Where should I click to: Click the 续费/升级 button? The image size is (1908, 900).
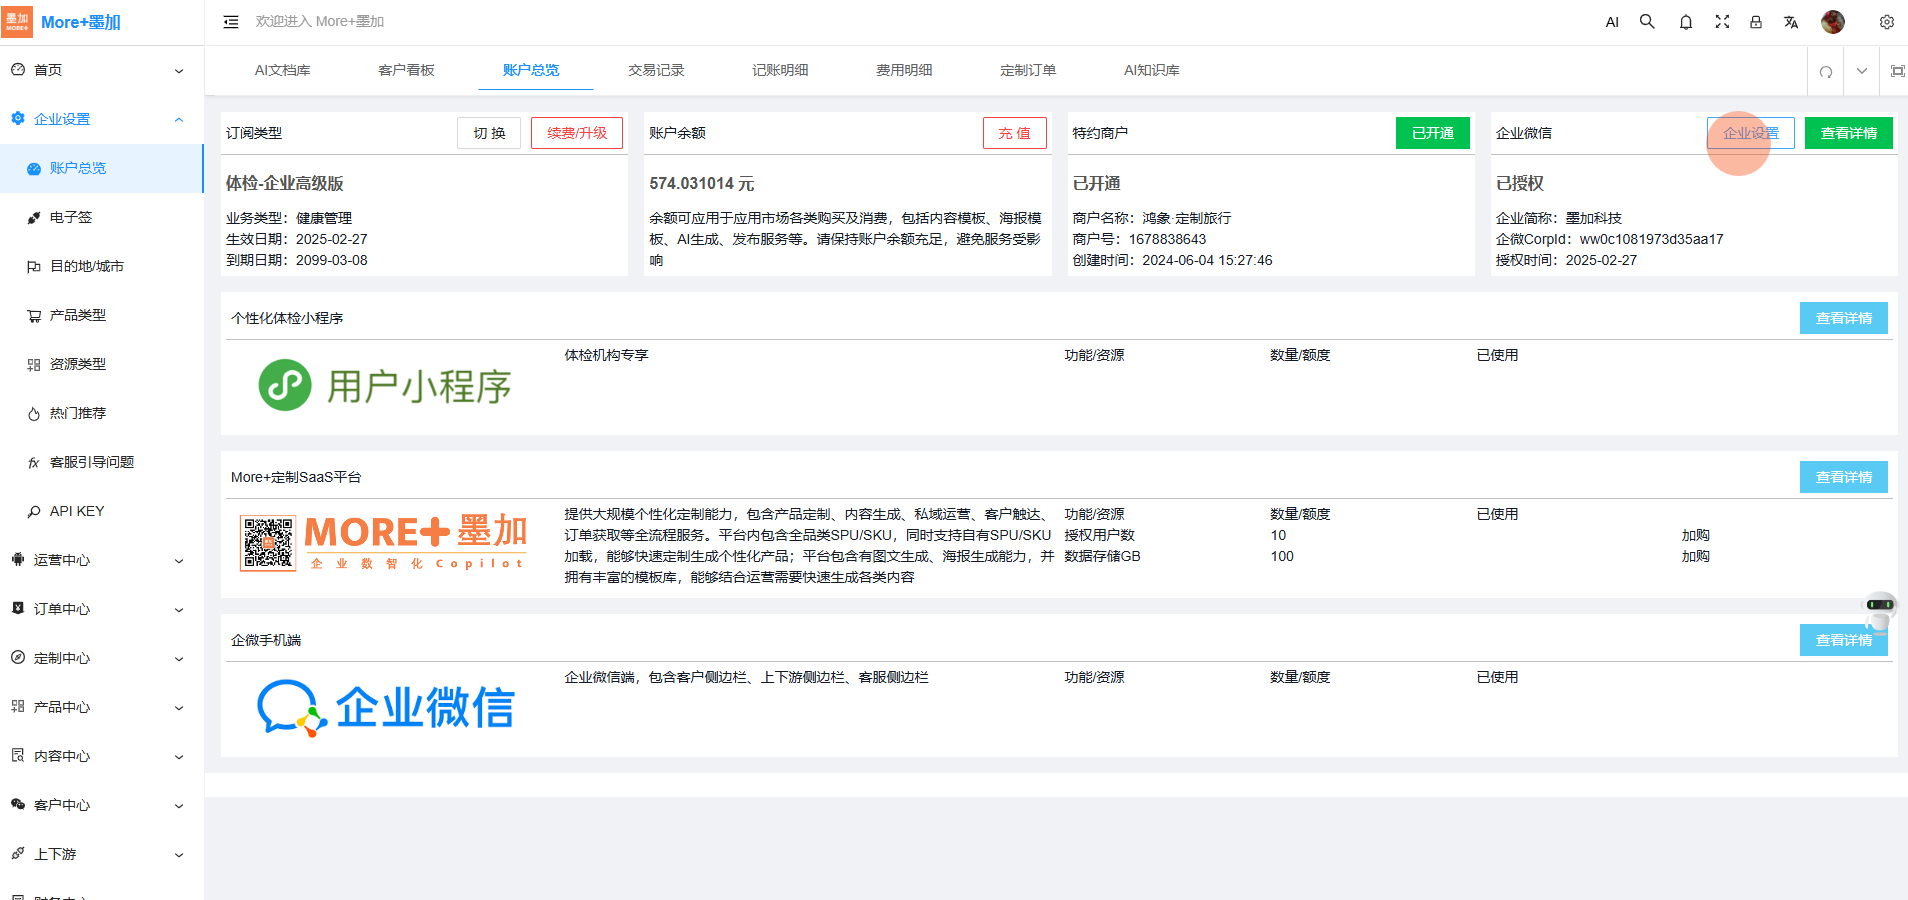click(x=576, y=133)
